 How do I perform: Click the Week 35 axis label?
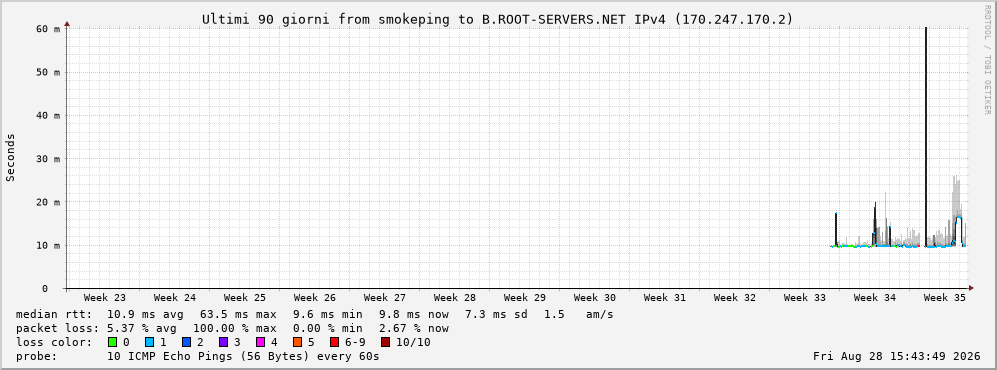[x=944, y=298]
